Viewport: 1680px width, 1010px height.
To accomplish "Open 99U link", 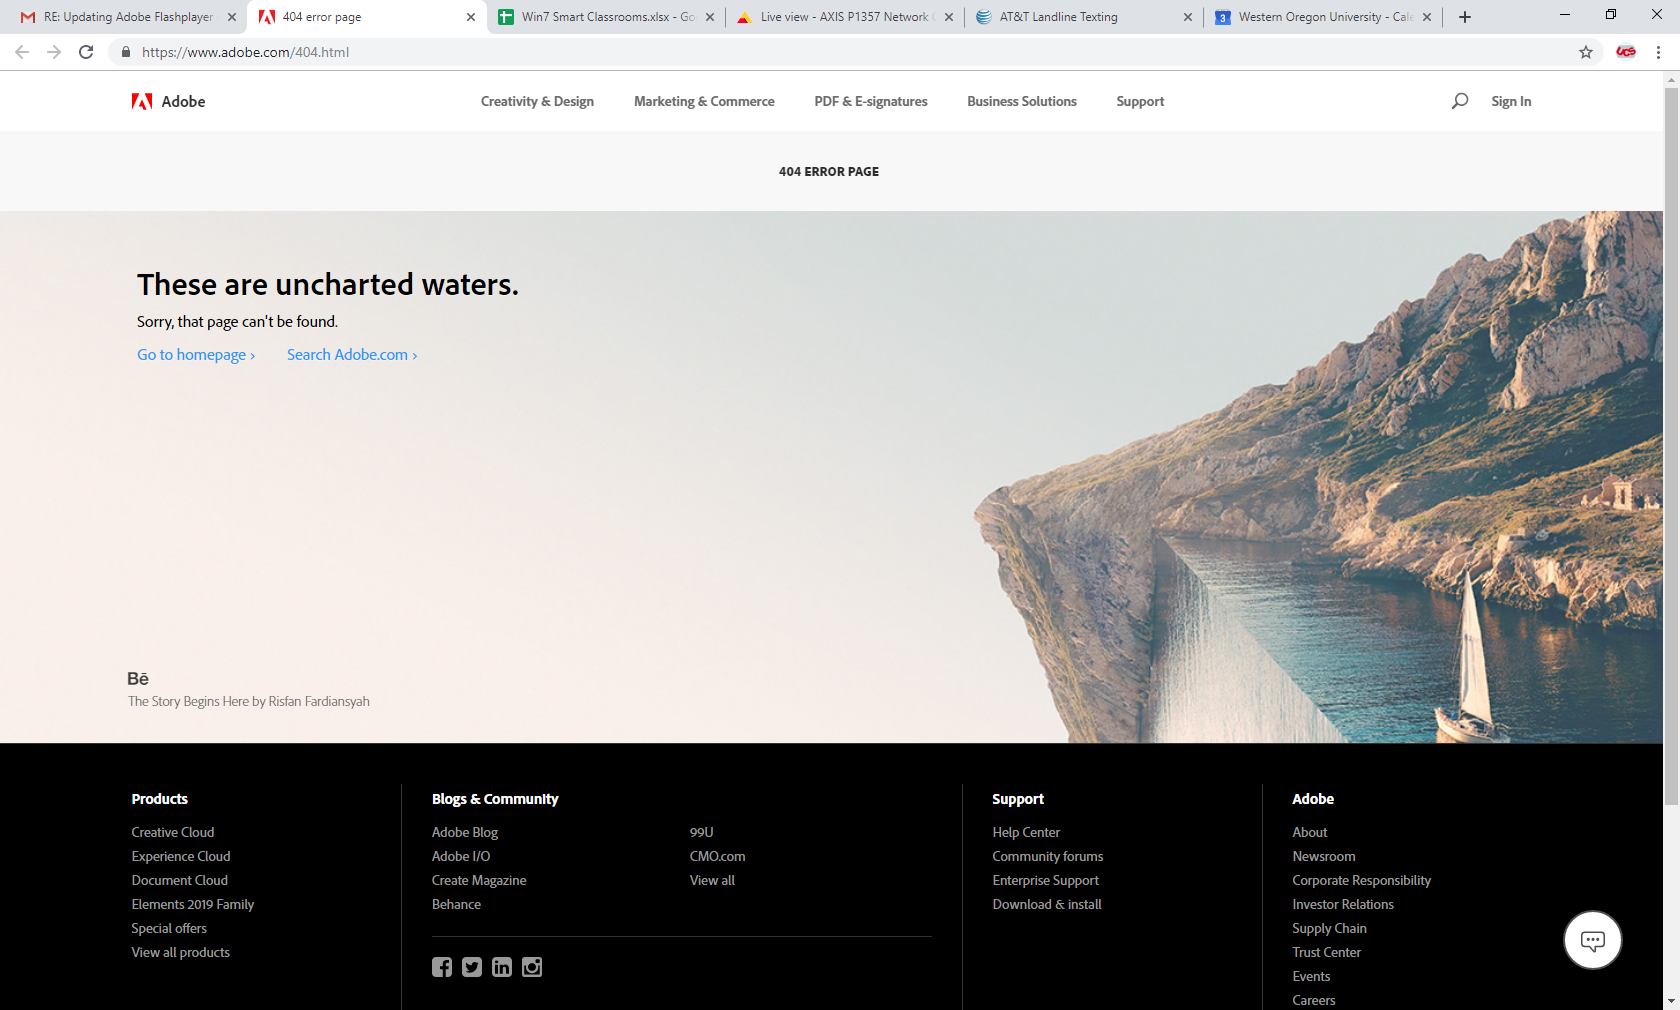I will (x=702, y=832).
